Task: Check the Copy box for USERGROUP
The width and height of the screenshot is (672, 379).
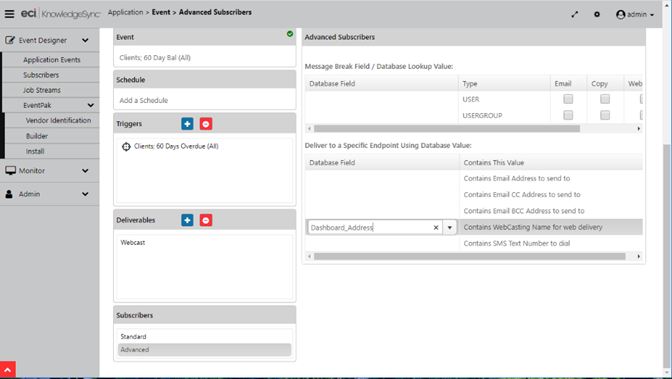Action: point(605,115)
